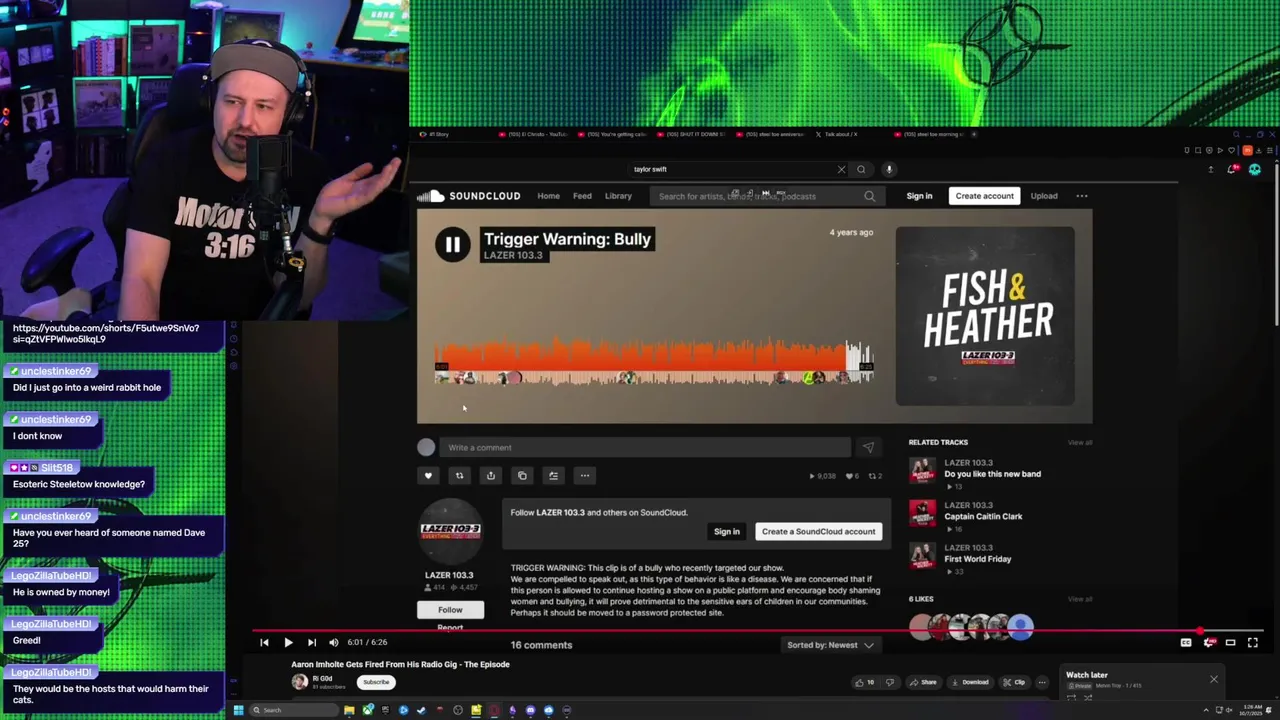
Task: Like the YouTube video with thumbs up
Action: [863, 682]
